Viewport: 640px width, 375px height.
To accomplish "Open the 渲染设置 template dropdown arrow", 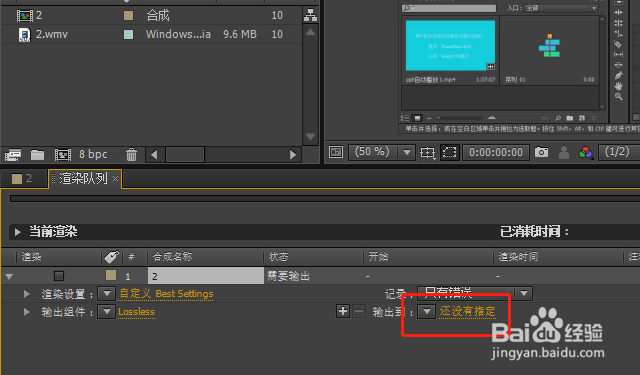I will click(107, 293).
